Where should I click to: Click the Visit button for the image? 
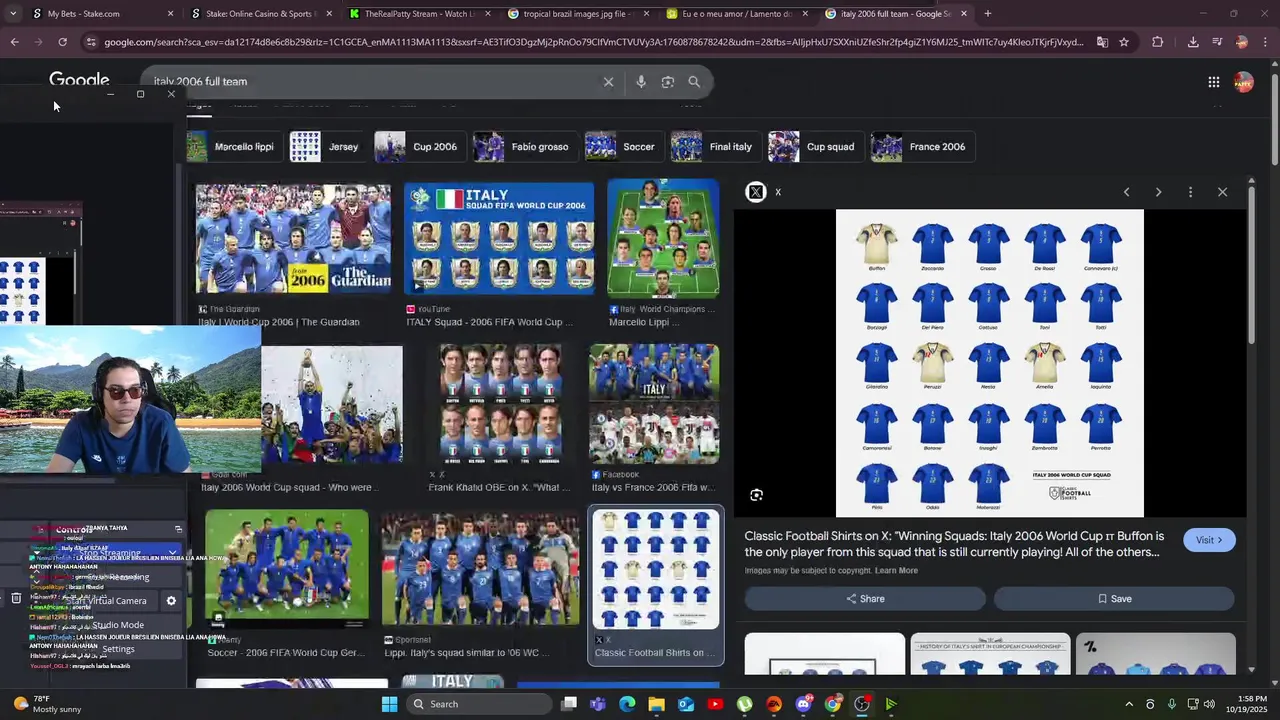pyautogui.click(x=1209, y=540)
